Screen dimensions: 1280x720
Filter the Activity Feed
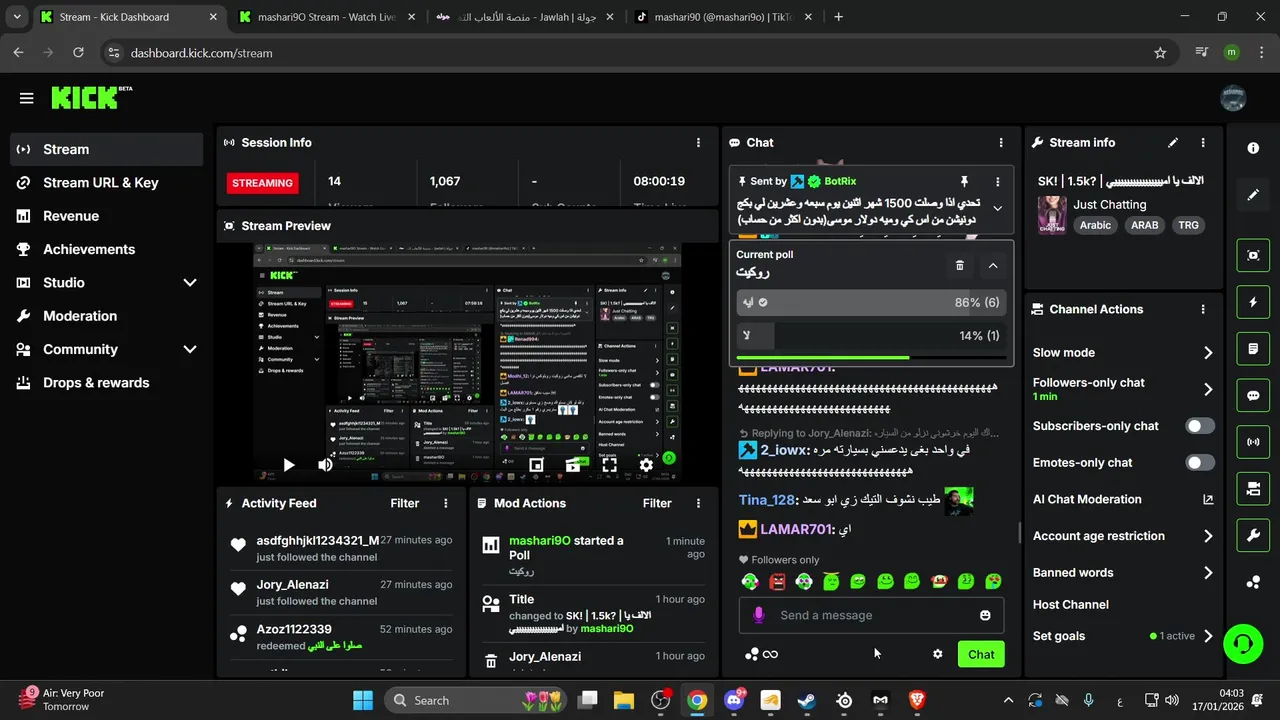click(x=405, y=503)
